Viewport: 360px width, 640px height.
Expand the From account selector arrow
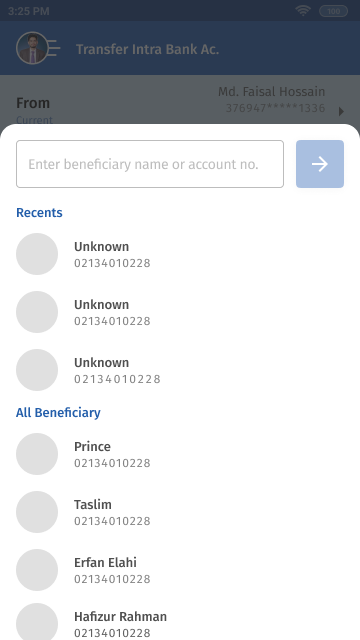(x=341, y=111)
